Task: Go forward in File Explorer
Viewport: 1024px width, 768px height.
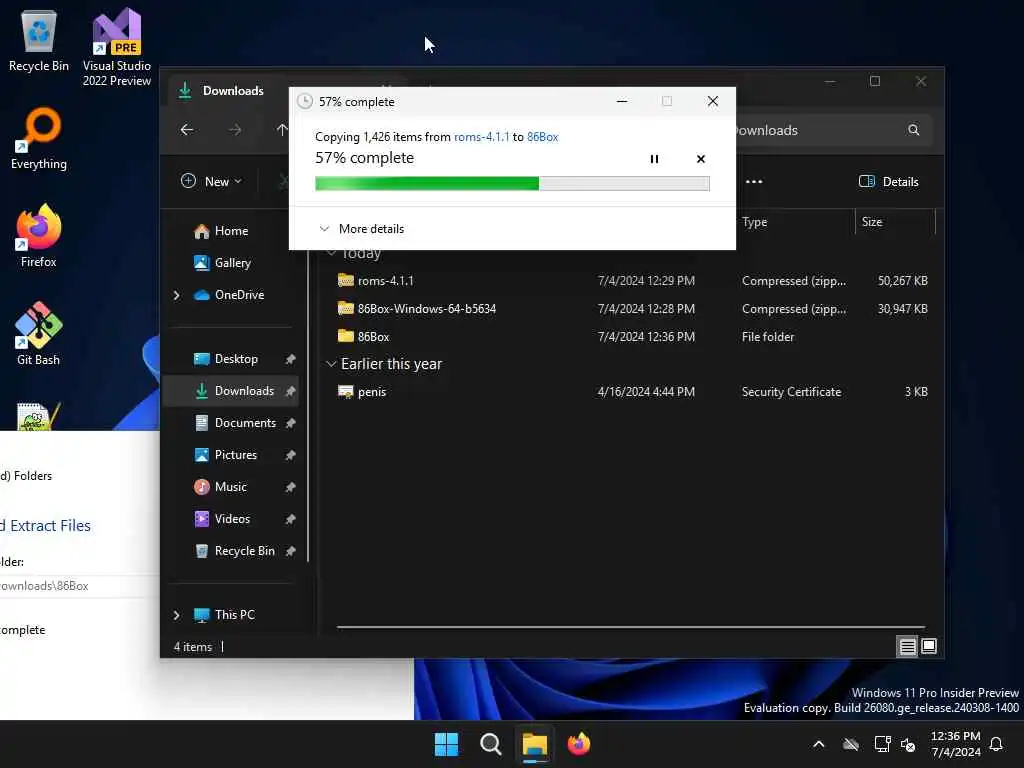Action: 235,129
